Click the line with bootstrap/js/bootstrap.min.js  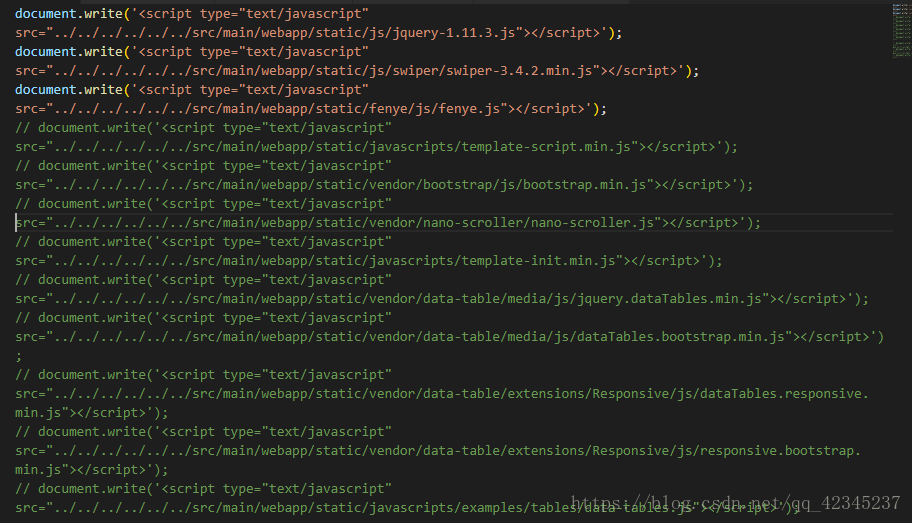384,184
